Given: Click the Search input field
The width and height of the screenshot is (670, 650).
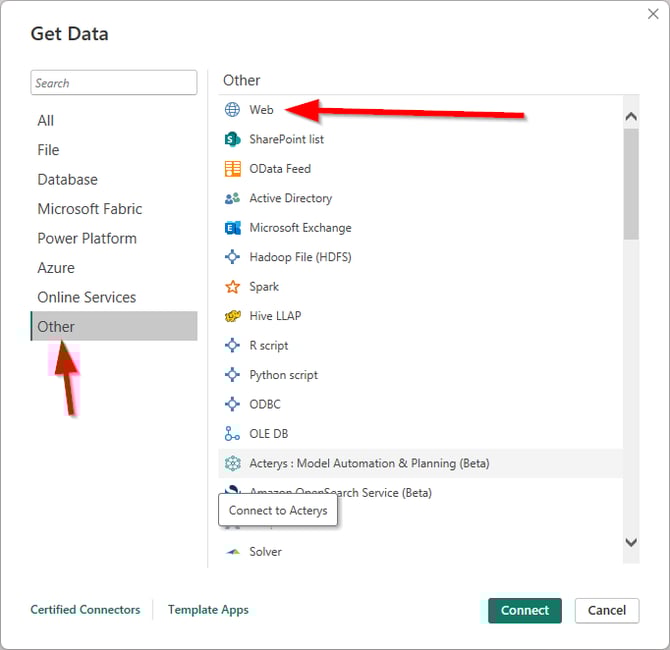Looking at the screenshot, I should click(x=114, y=82).
